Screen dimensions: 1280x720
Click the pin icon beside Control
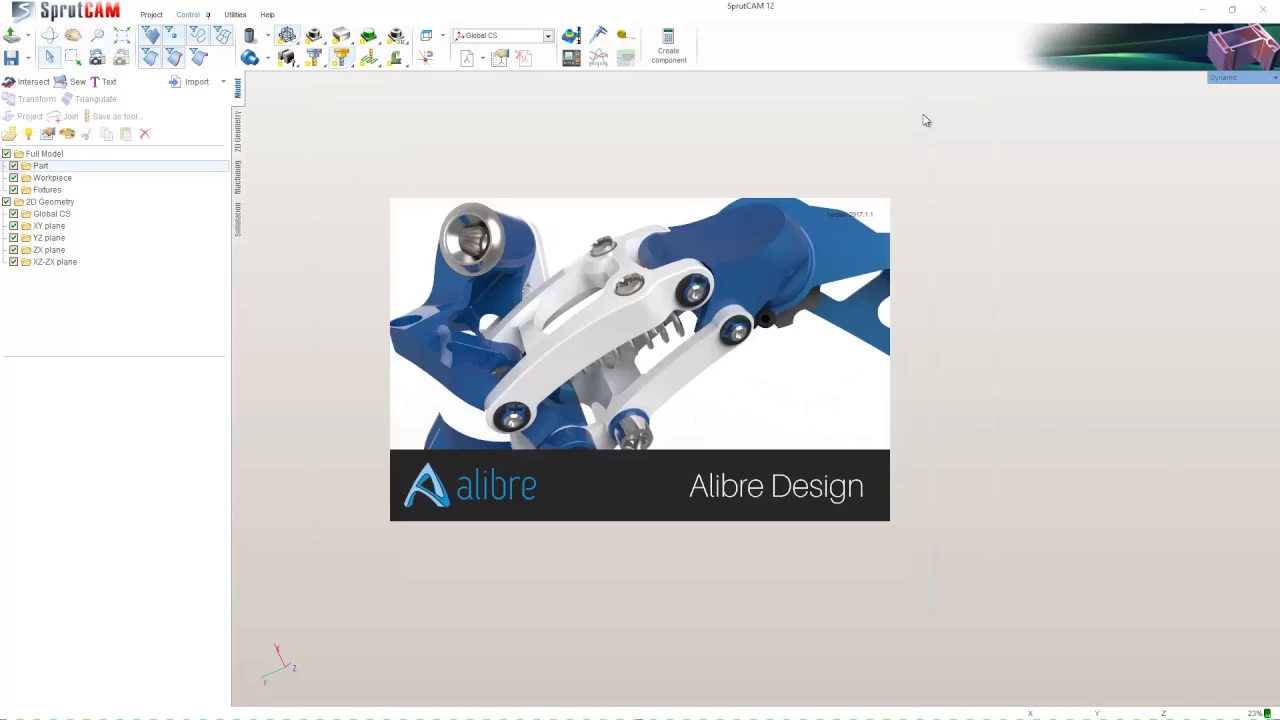tap(208, 15)
